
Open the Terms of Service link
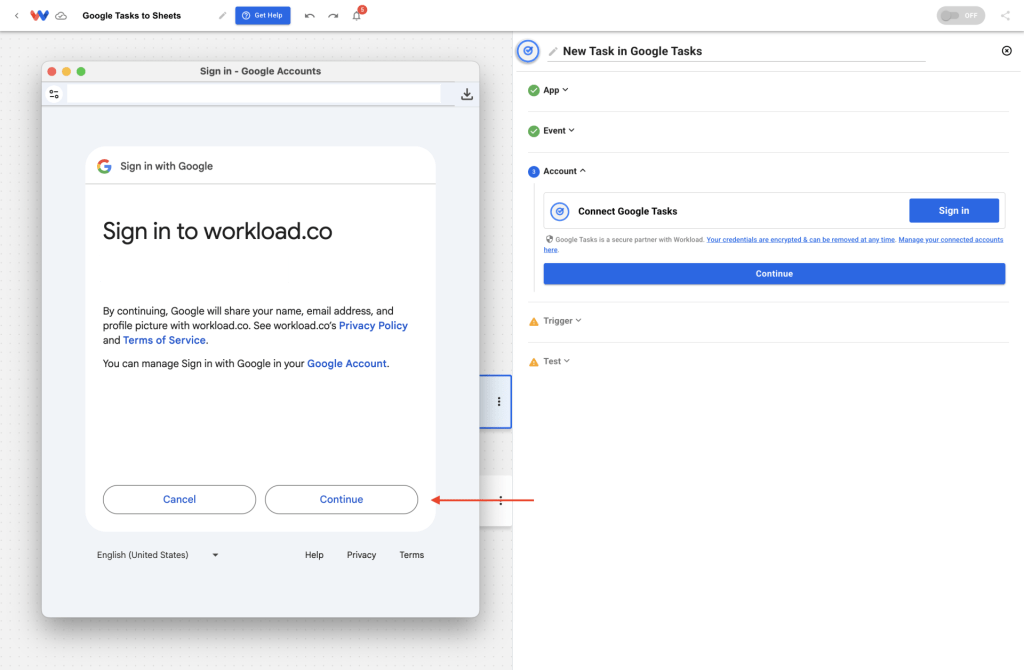pos(165,340)
